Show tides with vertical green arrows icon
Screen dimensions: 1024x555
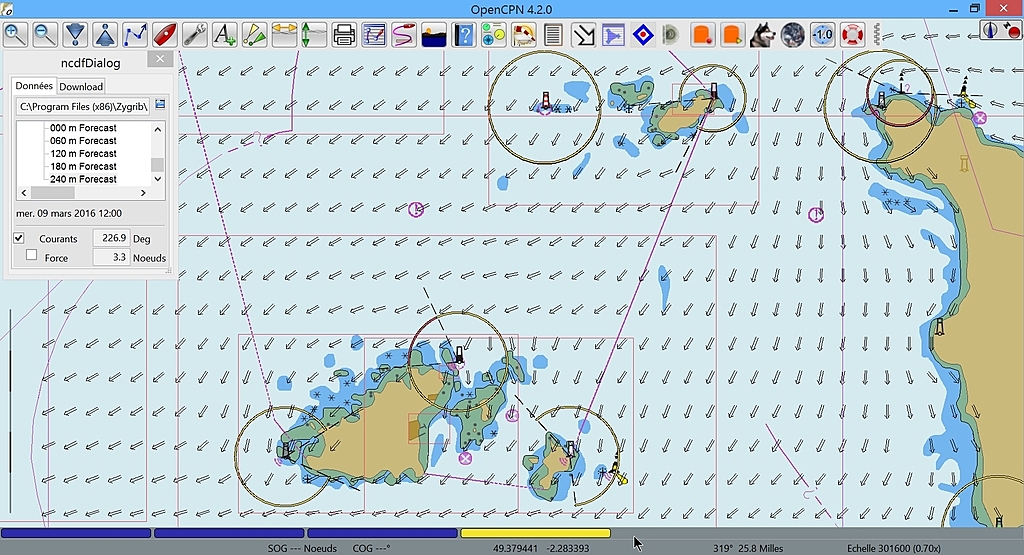point(314,34)
